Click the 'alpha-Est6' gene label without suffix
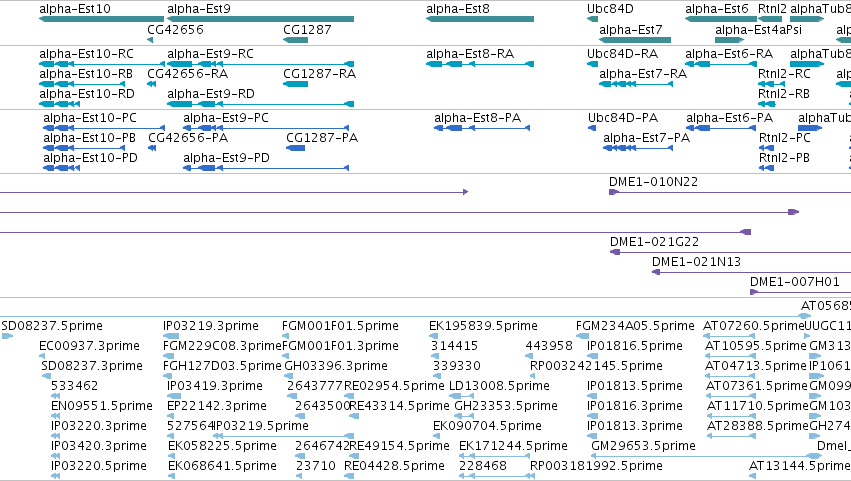The image size is (851, 481). tap(716, 9)
